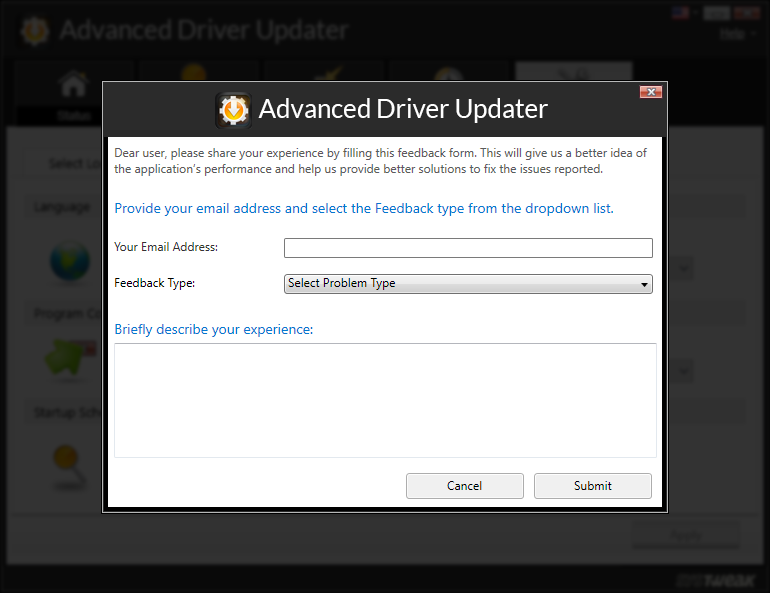Click the blurred yellow pin startup icon in background
The height and width of the screenshot is (593, 770).
click(x=69, y=467)
